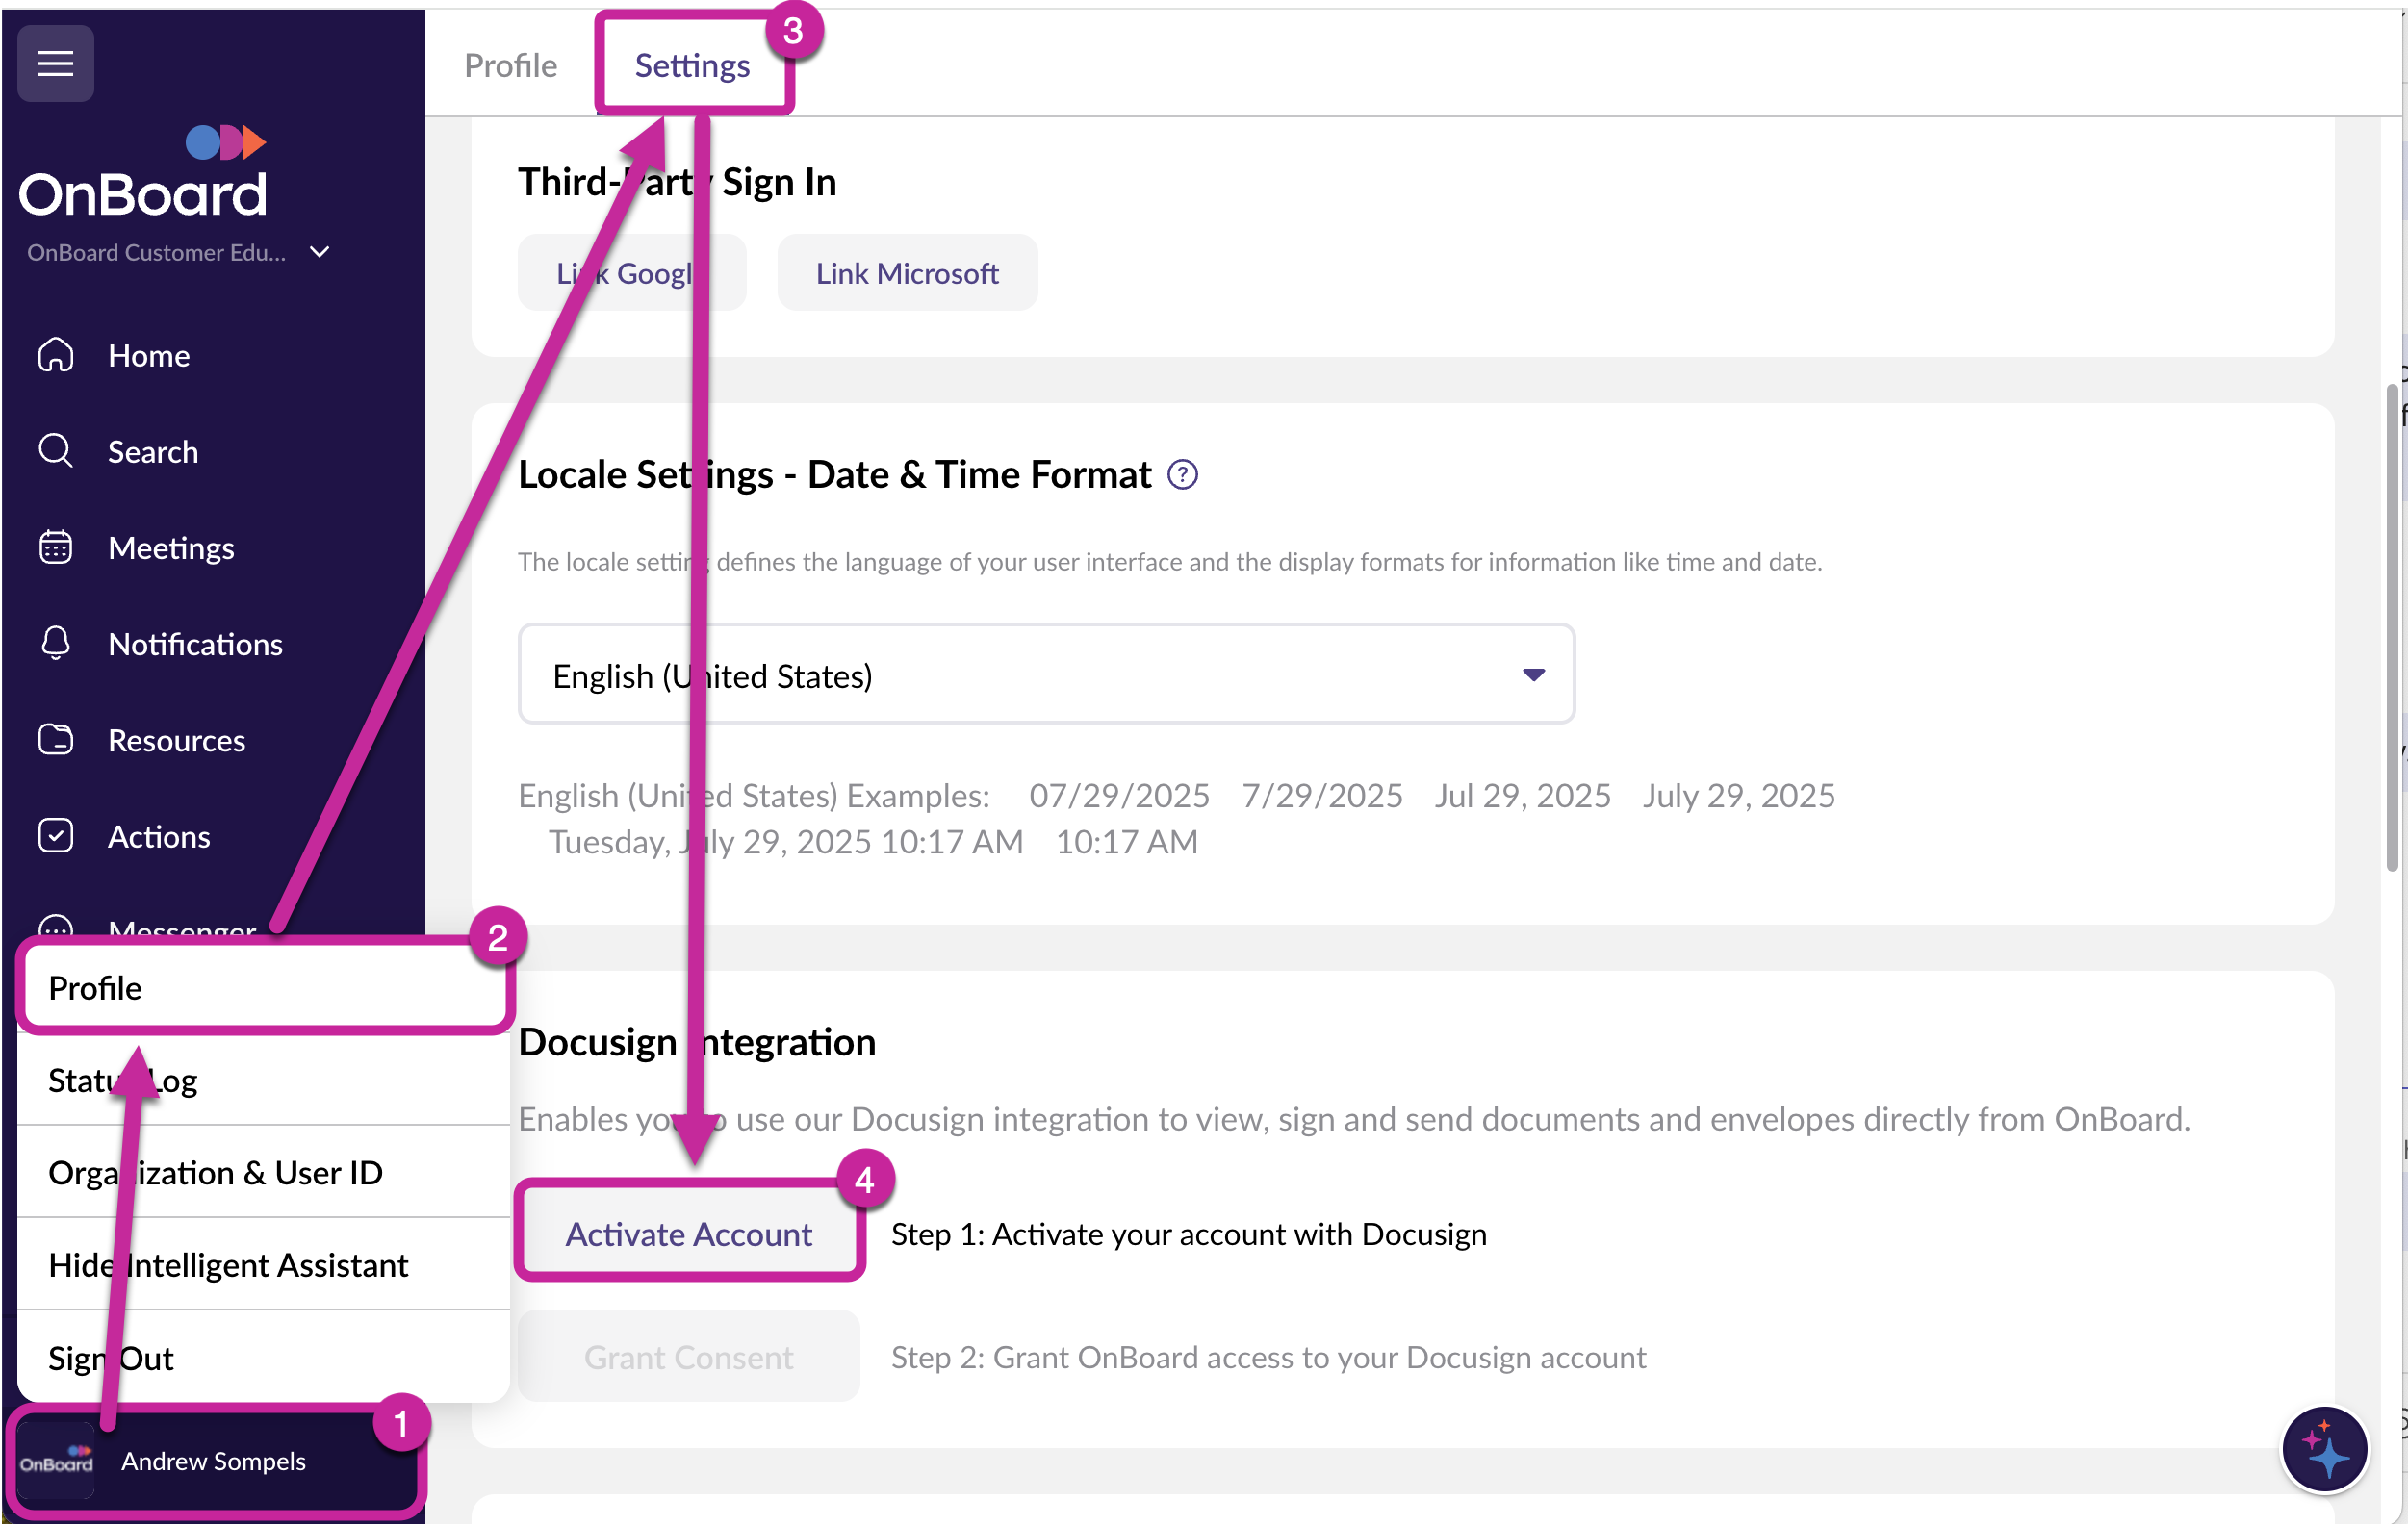
Task: Click the Activate Account button
Action: tap(688, 1234)
